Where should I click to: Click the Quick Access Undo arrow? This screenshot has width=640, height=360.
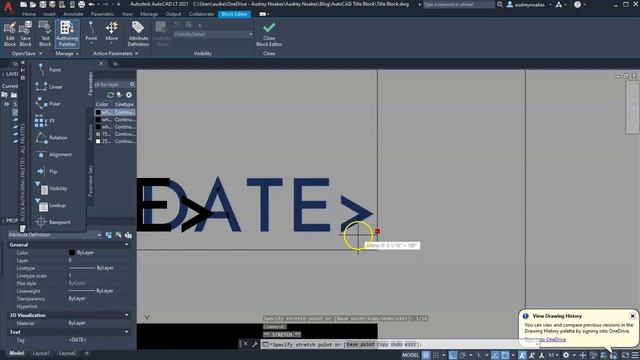point(91,4)
